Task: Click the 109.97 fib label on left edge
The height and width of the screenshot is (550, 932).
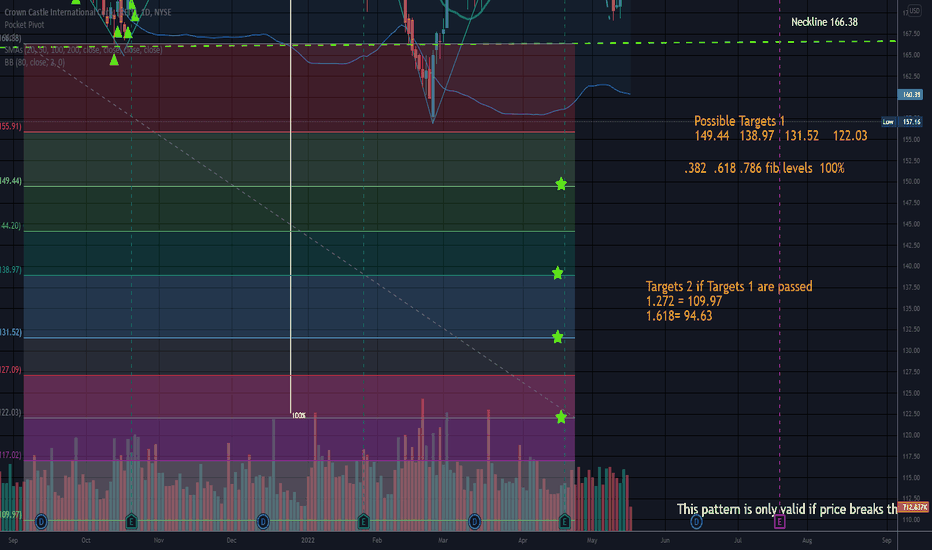Action: (11, 515)
